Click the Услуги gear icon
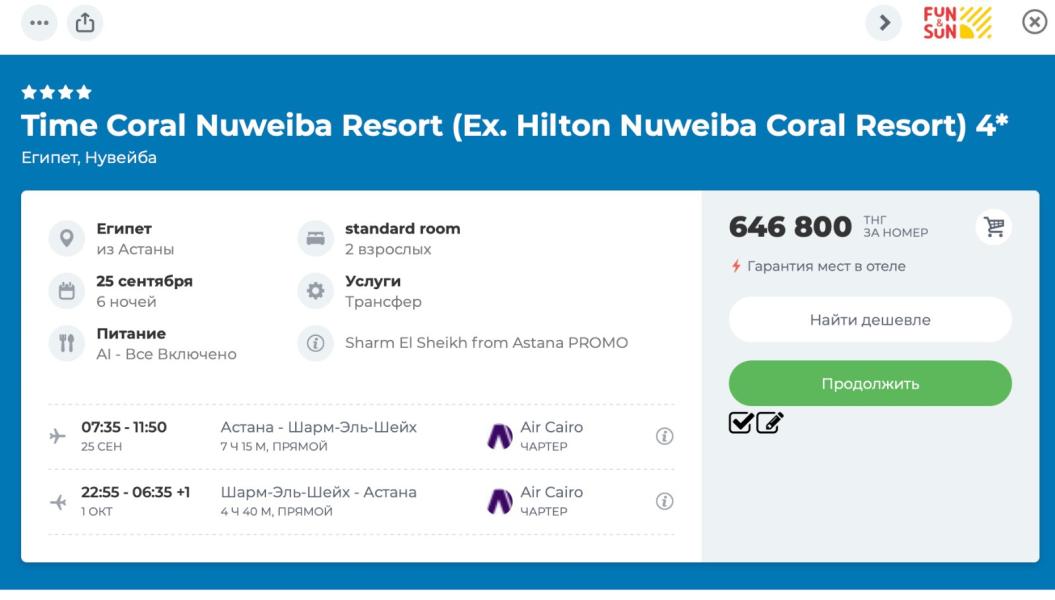Image resolution: width=1055 pixels, height=600 pixels. (315, 291)
